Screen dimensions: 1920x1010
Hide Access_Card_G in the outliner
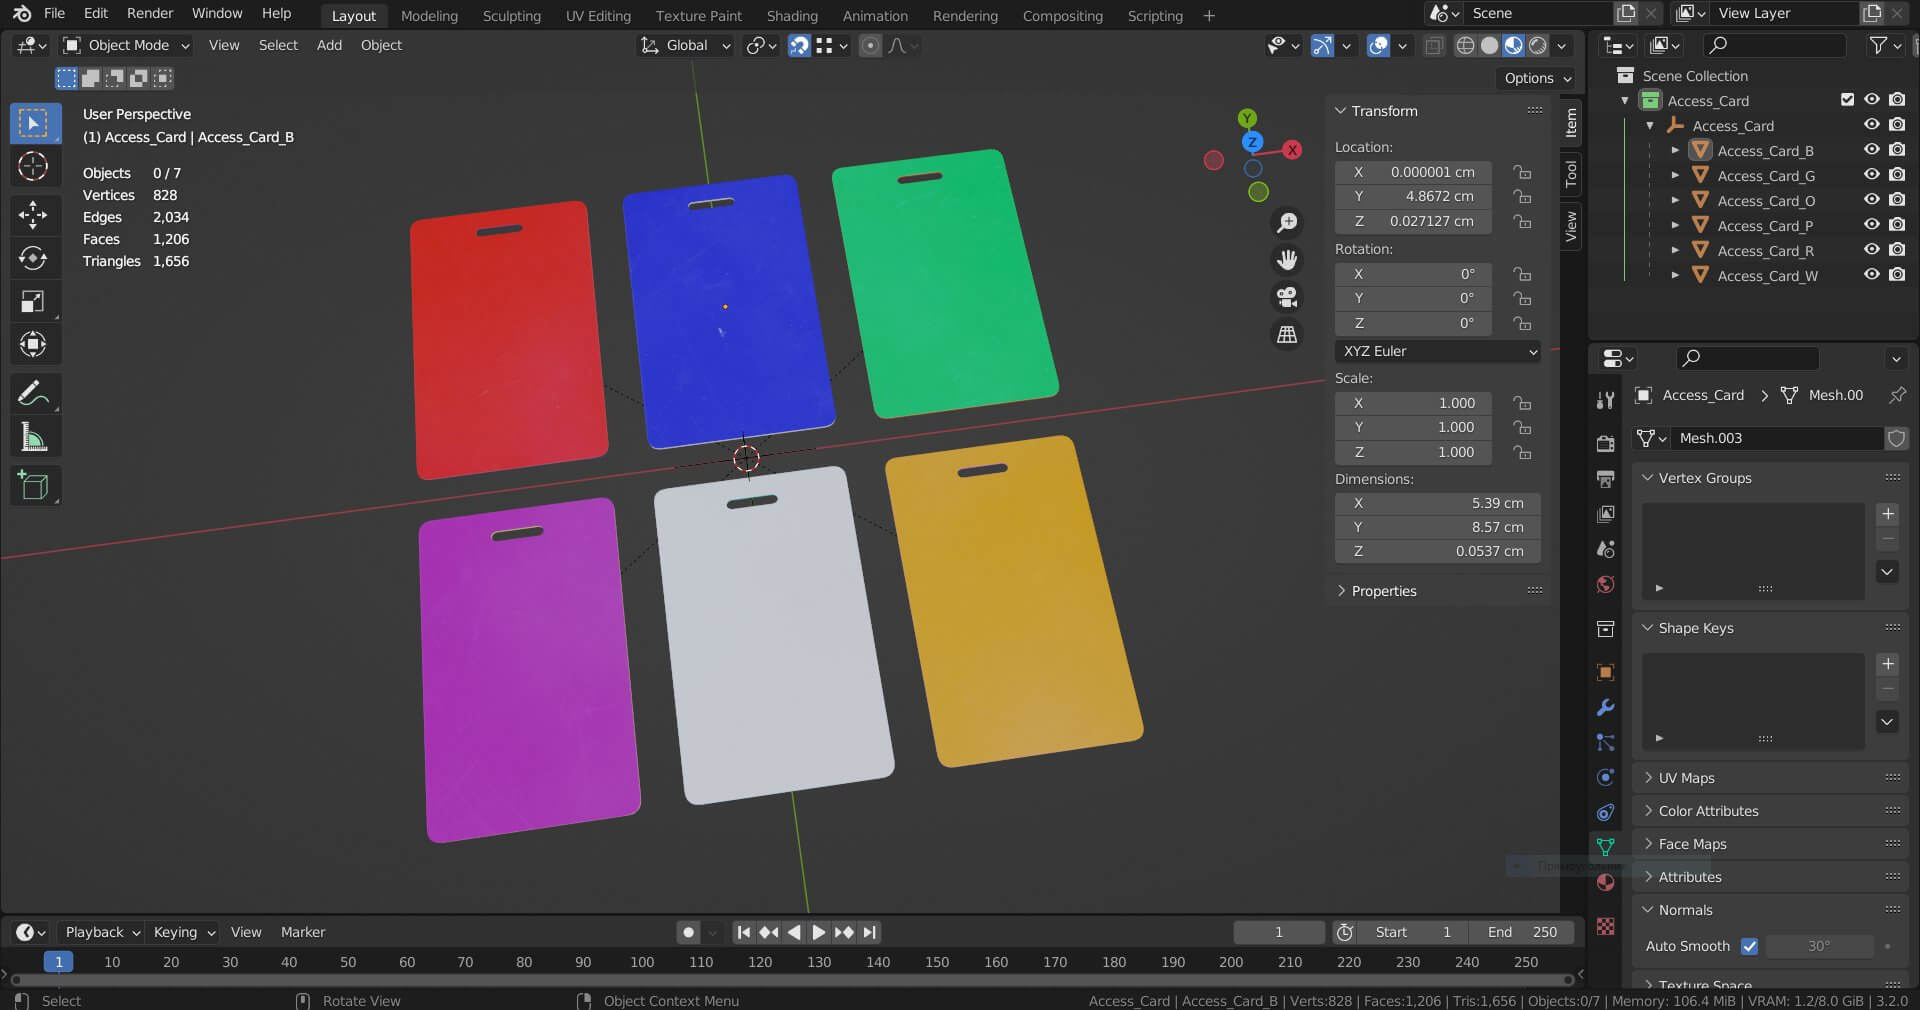click(x=1871, y=175)
